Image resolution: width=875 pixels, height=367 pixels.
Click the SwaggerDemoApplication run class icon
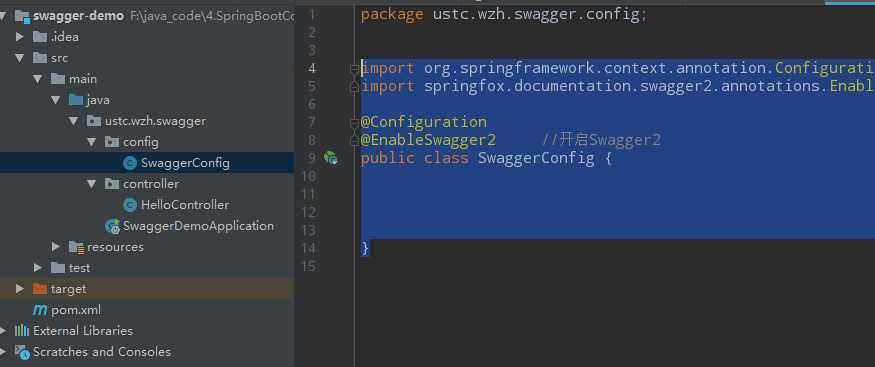click(x=112, y=226)
